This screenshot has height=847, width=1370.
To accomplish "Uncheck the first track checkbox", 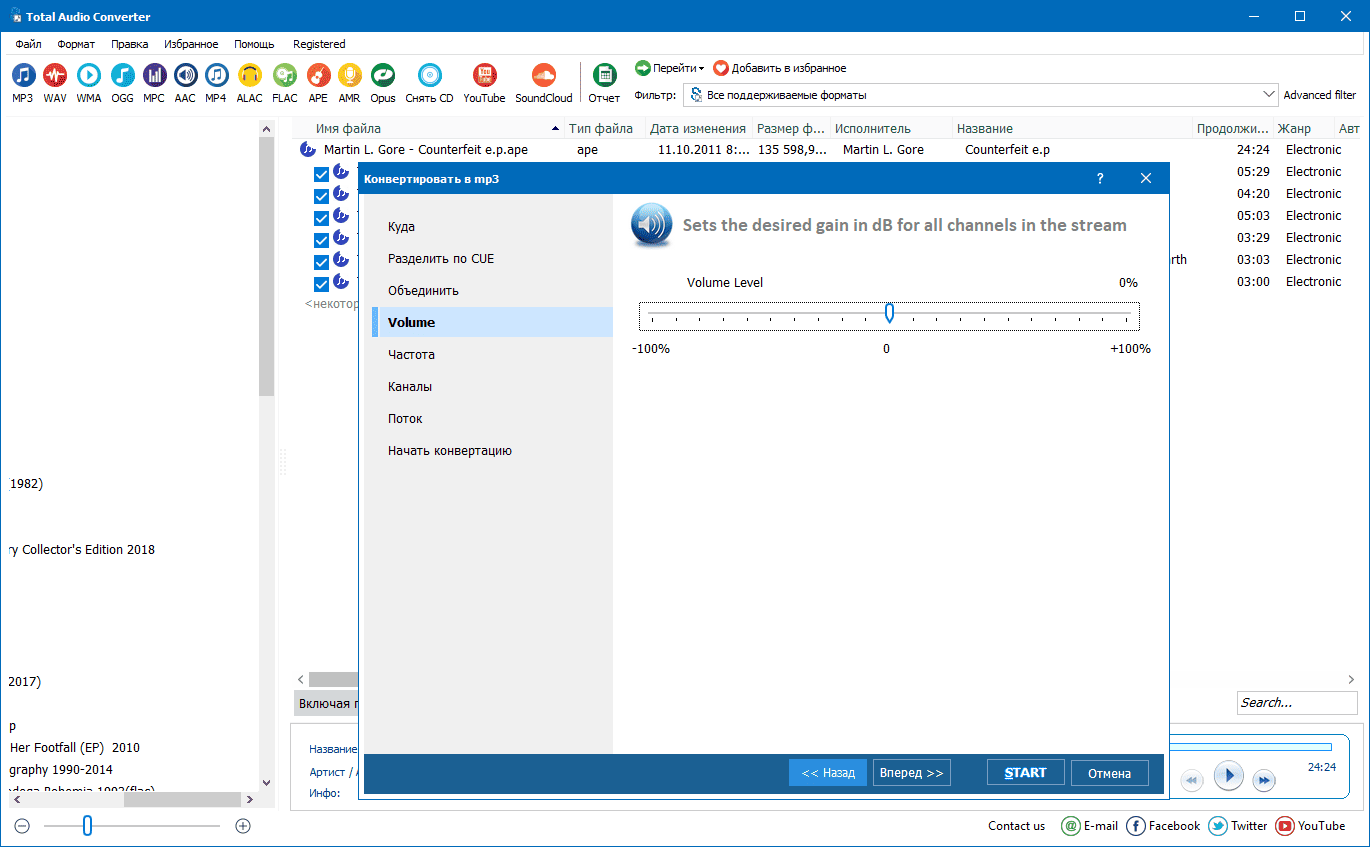I will (321, 174).
